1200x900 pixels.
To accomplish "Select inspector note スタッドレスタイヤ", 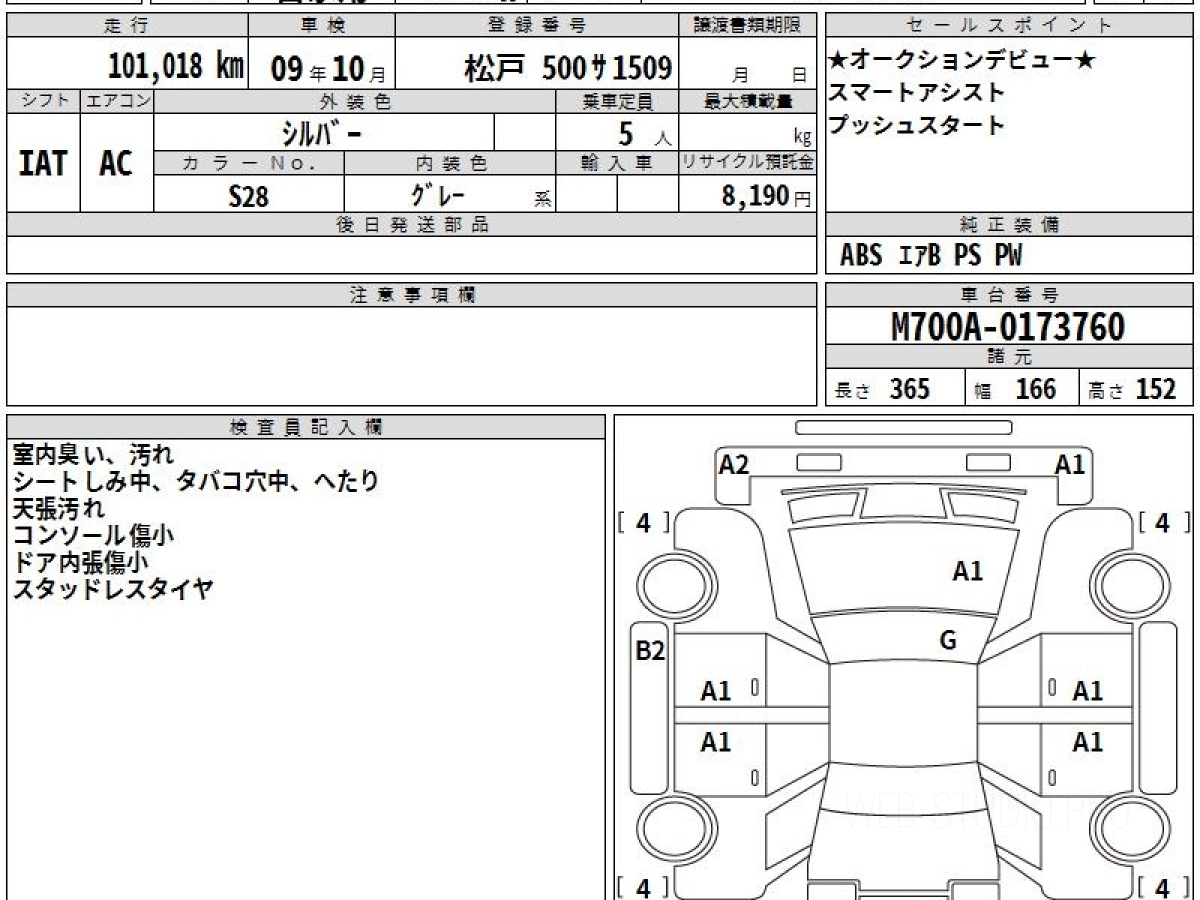I will click(x=113, y=589).
